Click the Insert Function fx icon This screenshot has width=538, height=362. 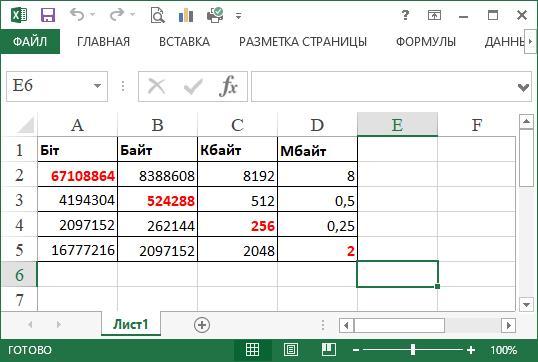229,86
